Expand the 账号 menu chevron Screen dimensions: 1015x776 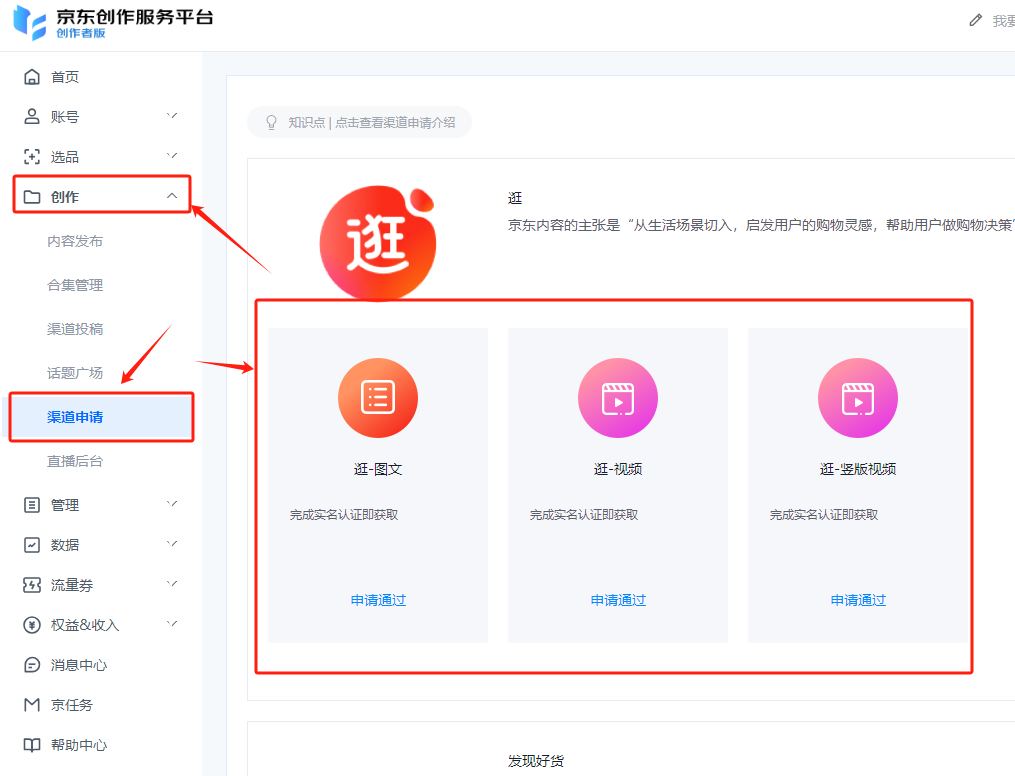172,116
